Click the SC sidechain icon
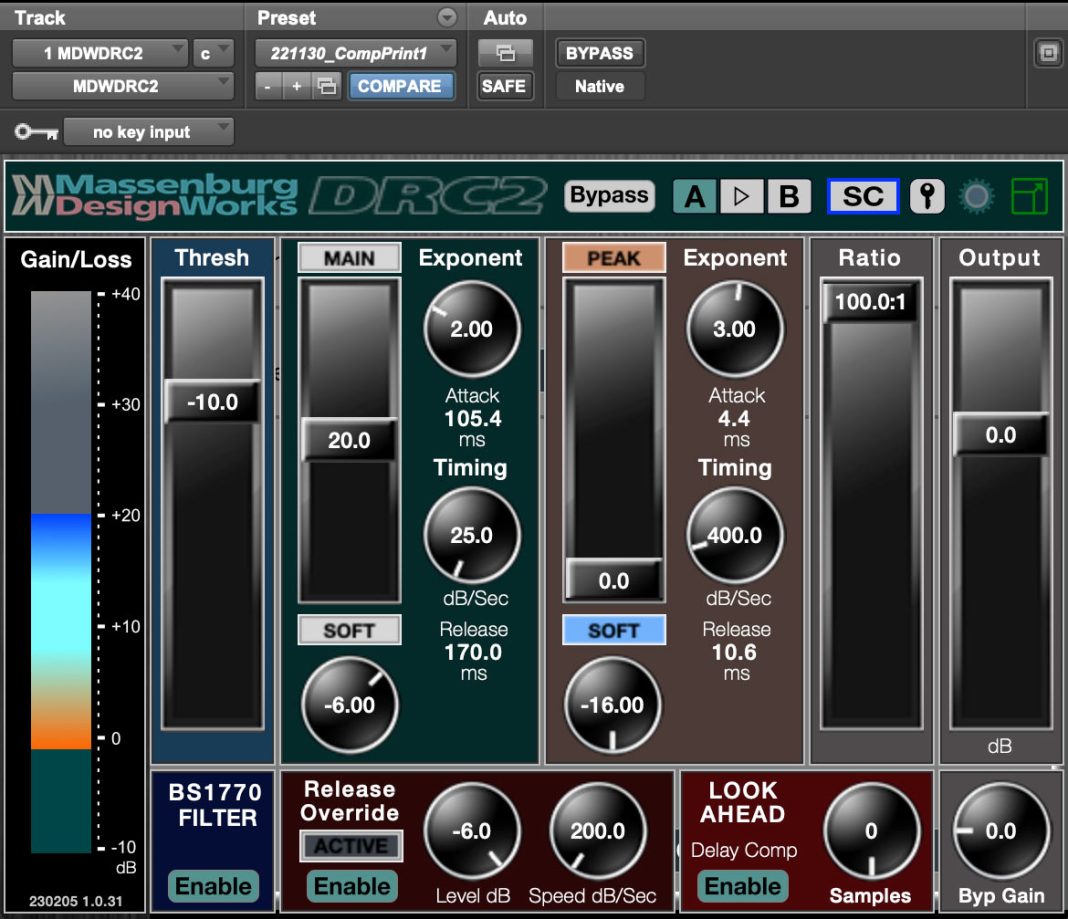The width and height of the screenshot is (1068, 919). (x=862, y=197)
